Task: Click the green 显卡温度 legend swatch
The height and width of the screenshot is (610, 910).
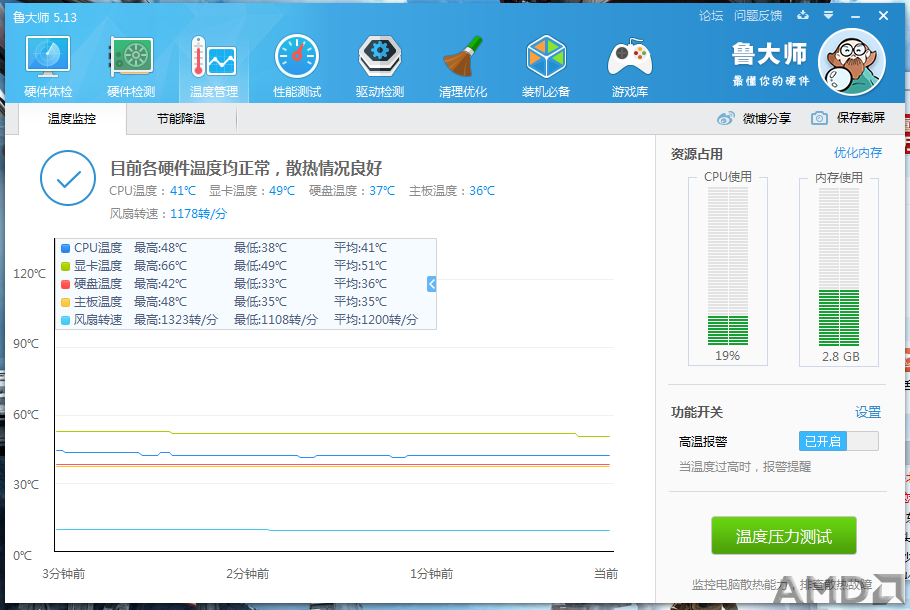Action: pos(66,266)
